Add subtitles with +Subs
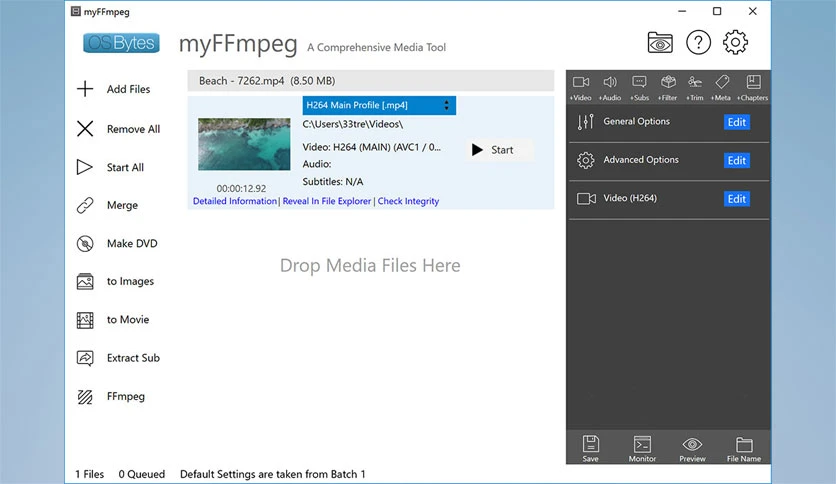Image resolution: width=836 pixels, height=484 pixels. [639, 87]
